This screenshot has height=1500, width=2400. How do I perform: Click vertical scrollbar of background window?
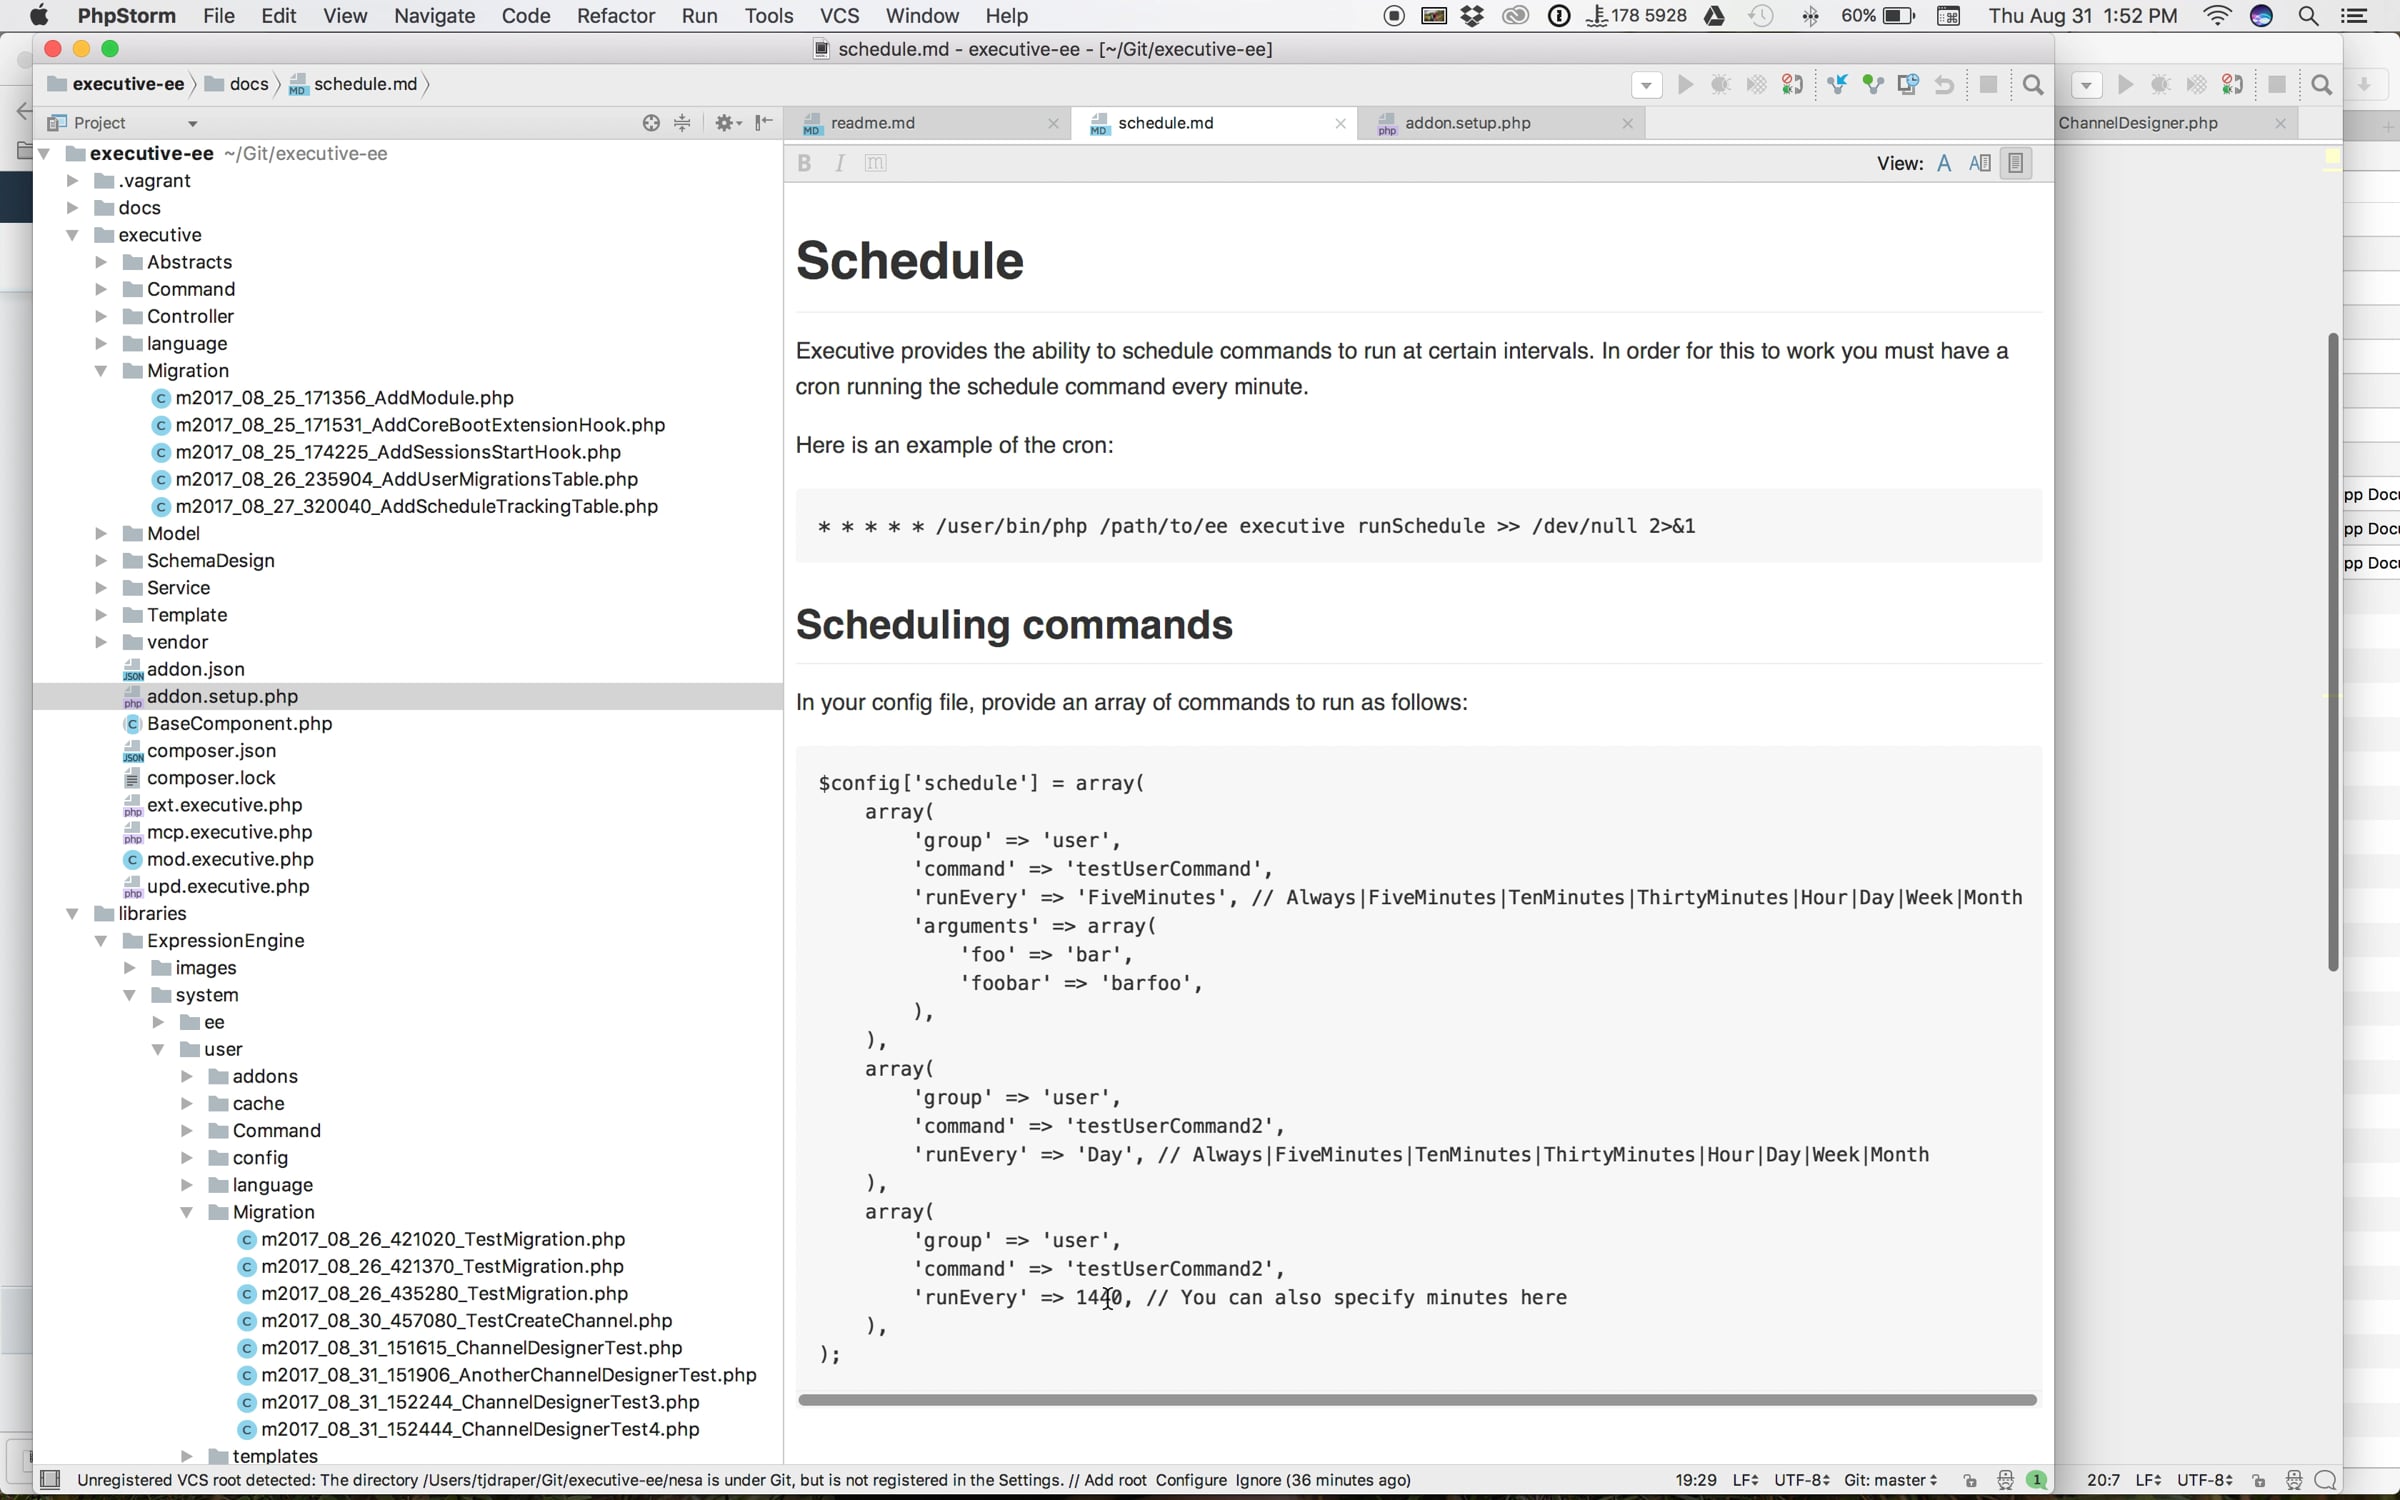[x=2333, y=651]
